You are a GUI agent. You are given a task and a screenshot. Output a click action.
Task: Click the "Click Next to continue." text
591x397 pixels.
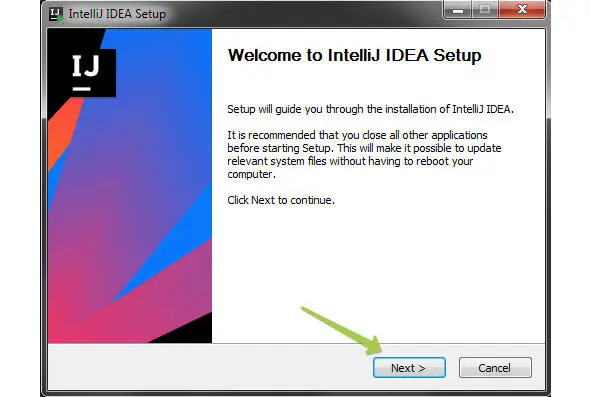point(281,200)
